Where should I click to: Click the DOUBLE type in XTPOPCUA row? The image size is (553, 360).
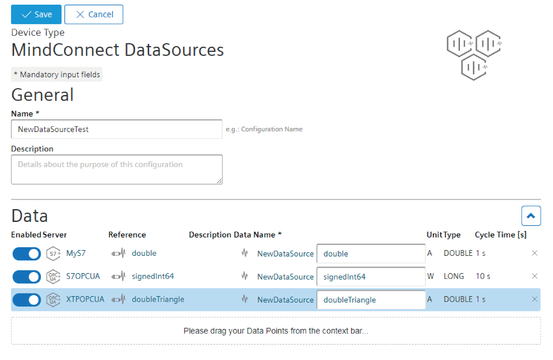(458, 299)
